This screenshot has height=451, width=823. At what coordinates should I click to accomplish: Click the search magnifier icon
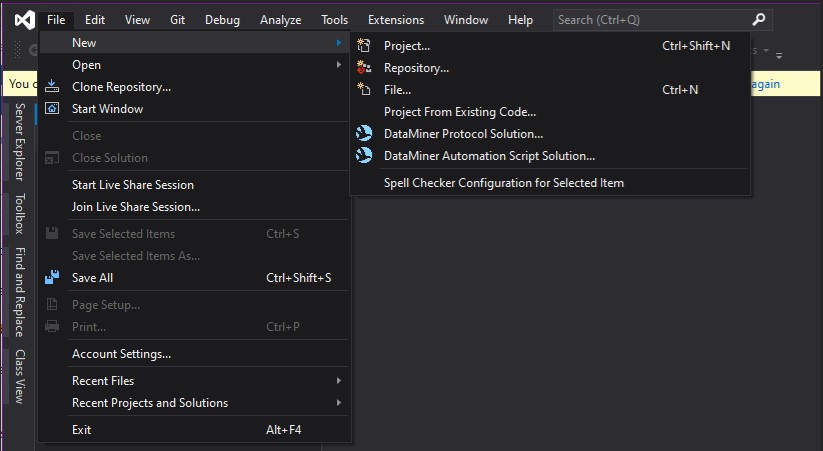click(x=758, y=20)
